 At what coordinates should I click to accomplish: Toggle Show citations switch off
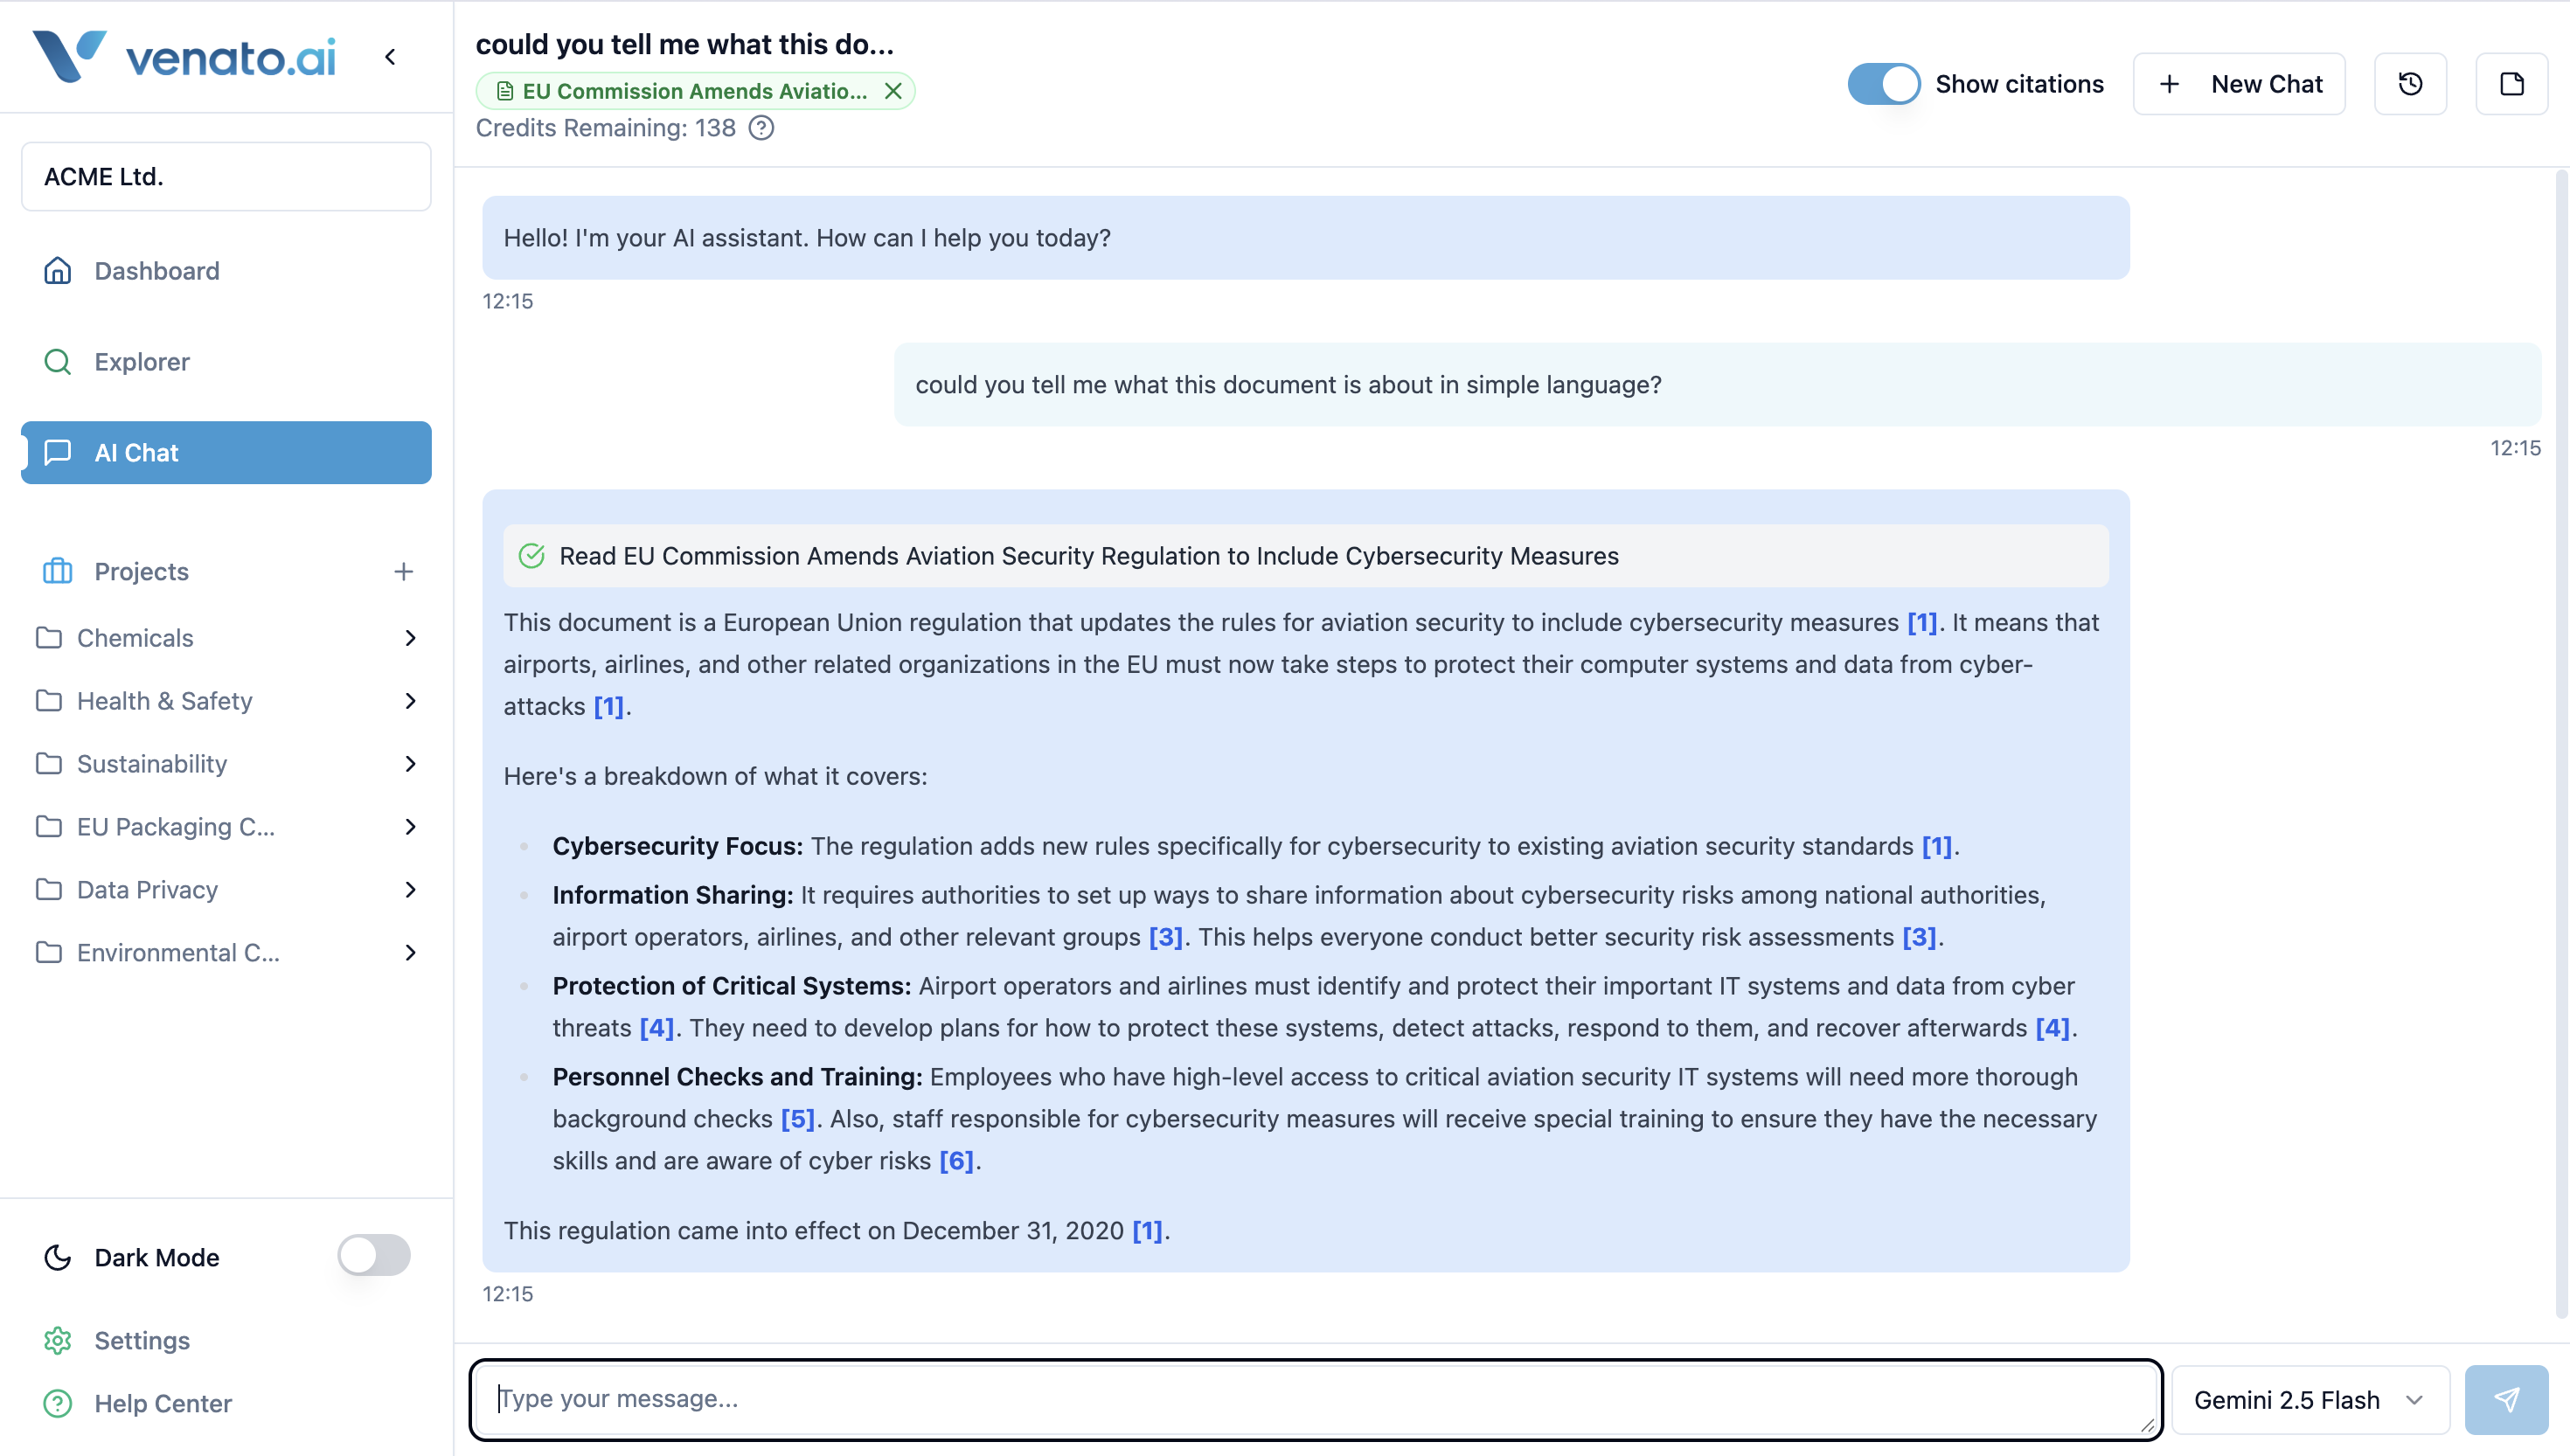(1883, 84)
